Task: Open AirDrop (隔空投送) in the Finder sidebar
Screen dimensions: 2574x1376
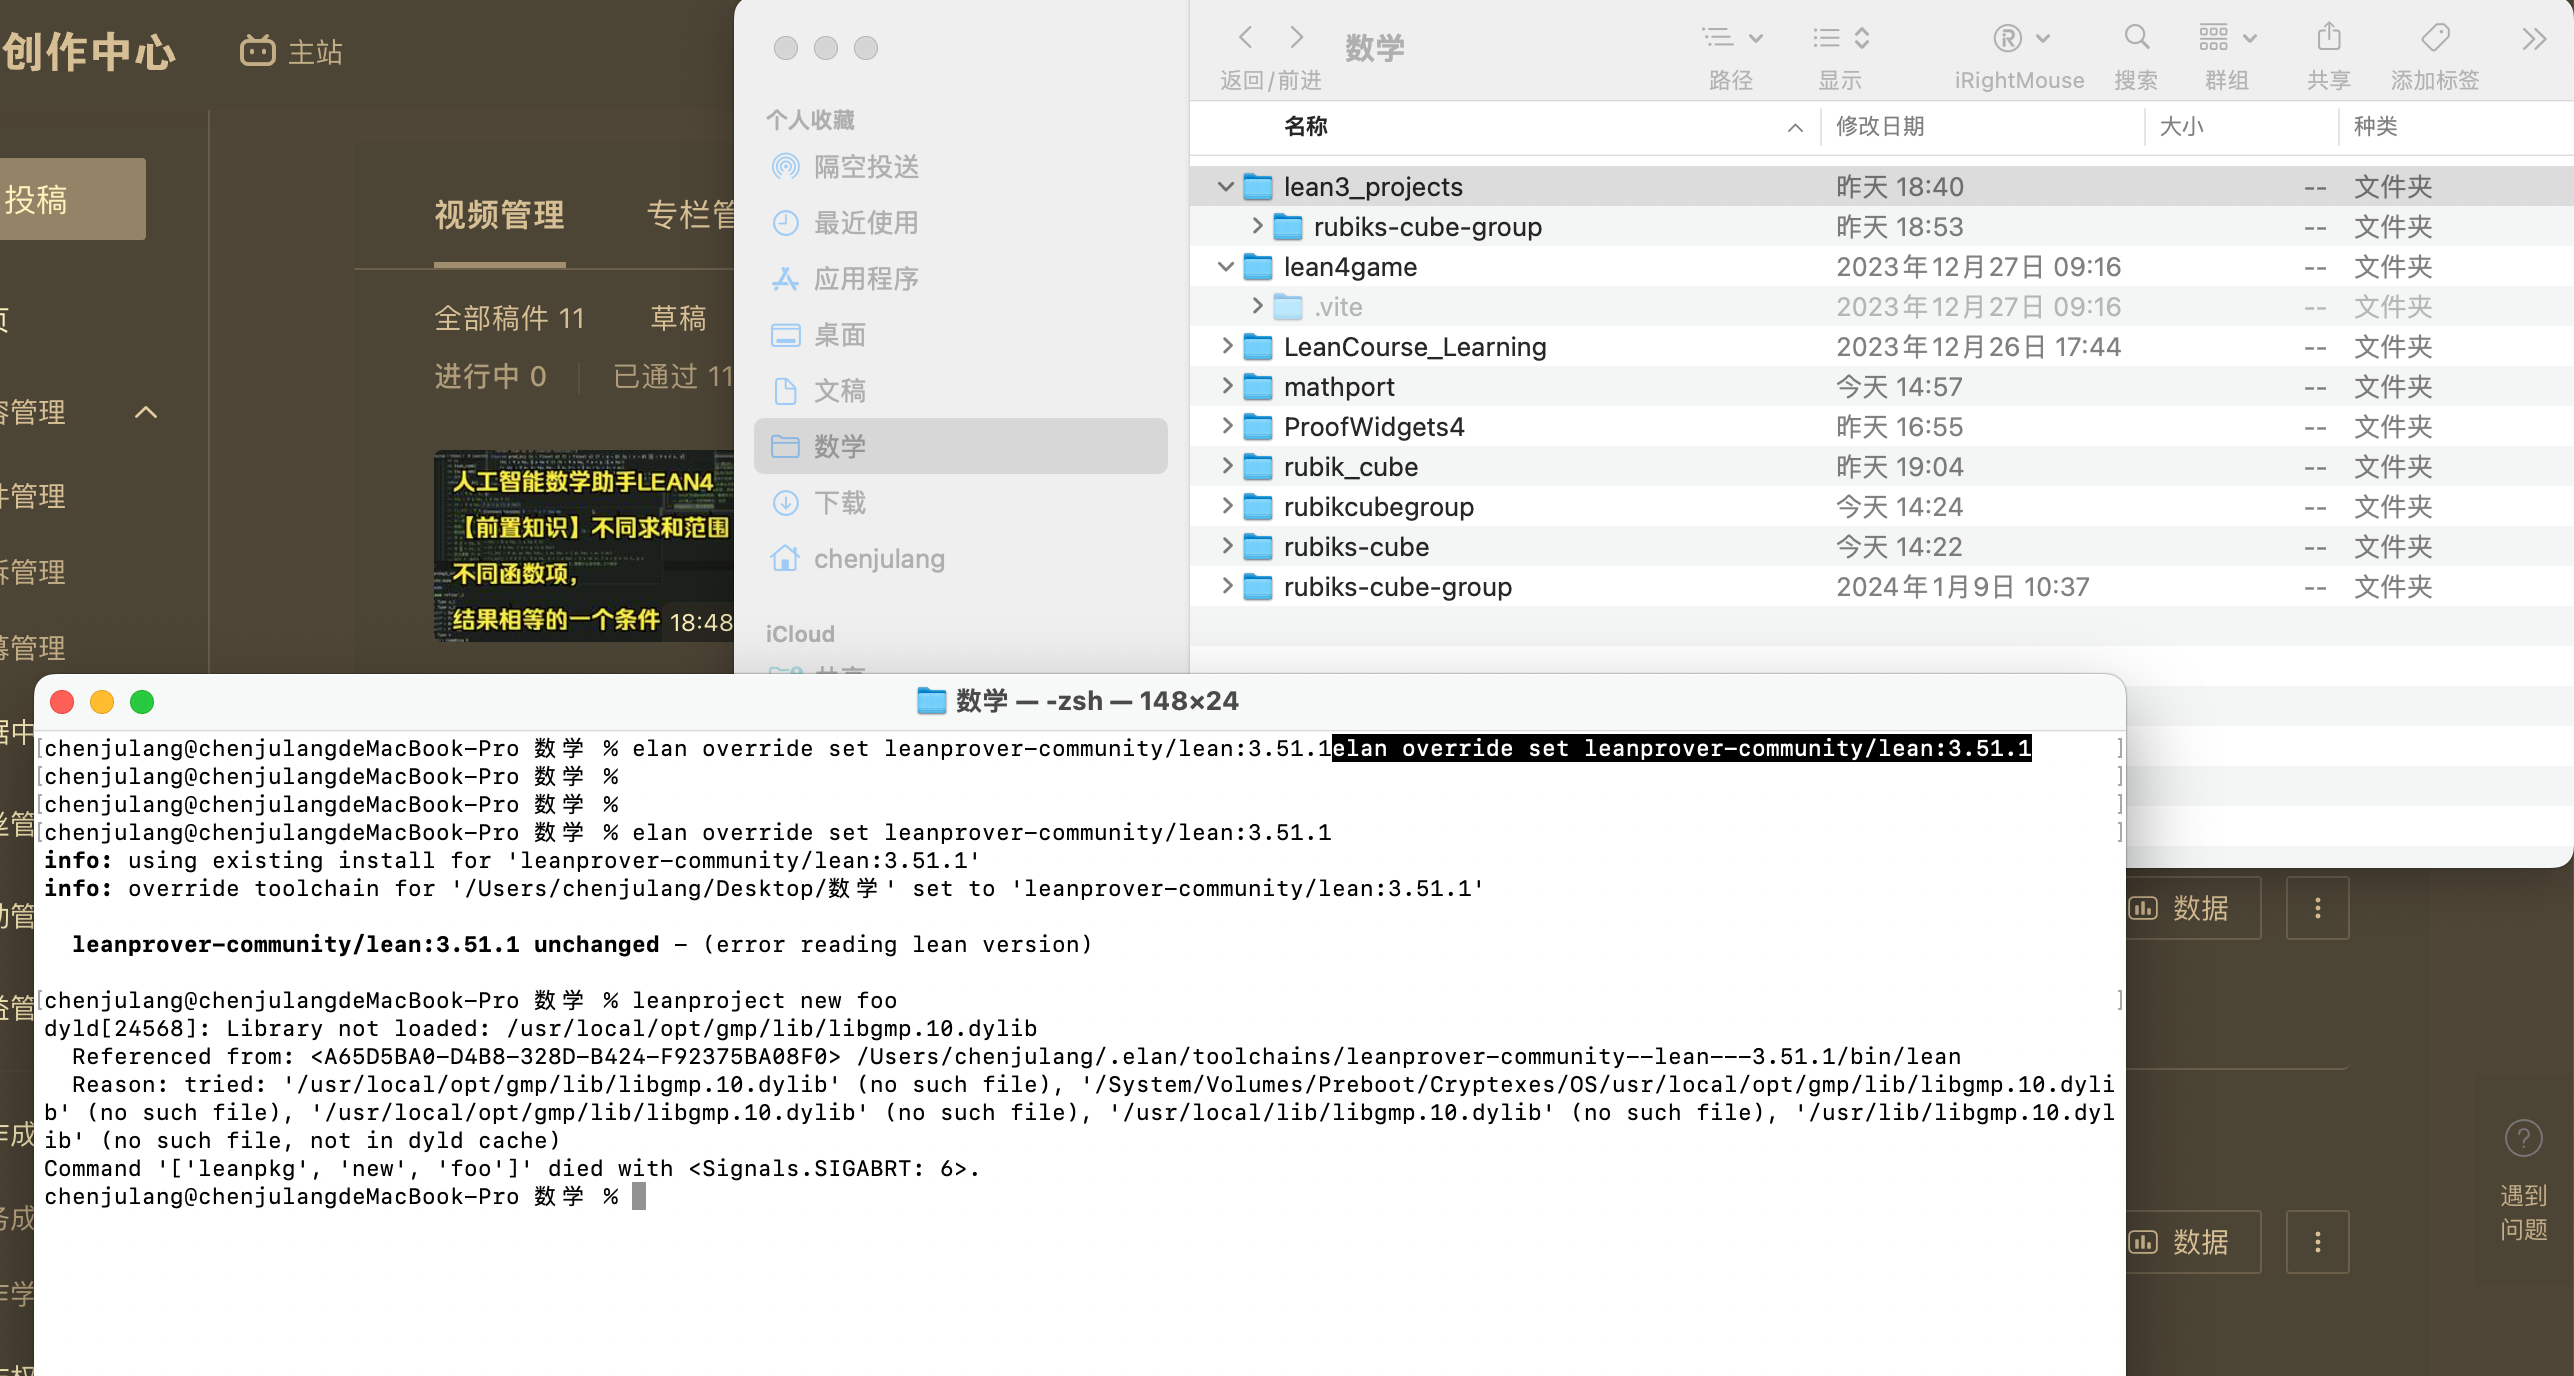Action: point(960,166)
